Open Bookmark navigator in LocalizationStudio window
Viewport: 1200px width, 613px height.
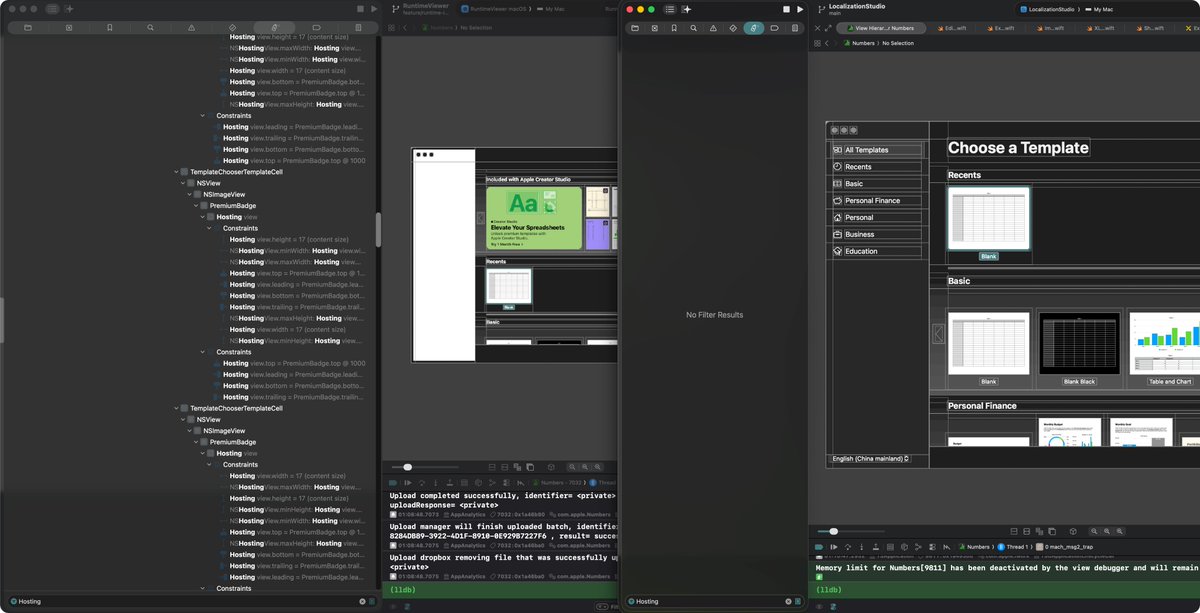674,28
